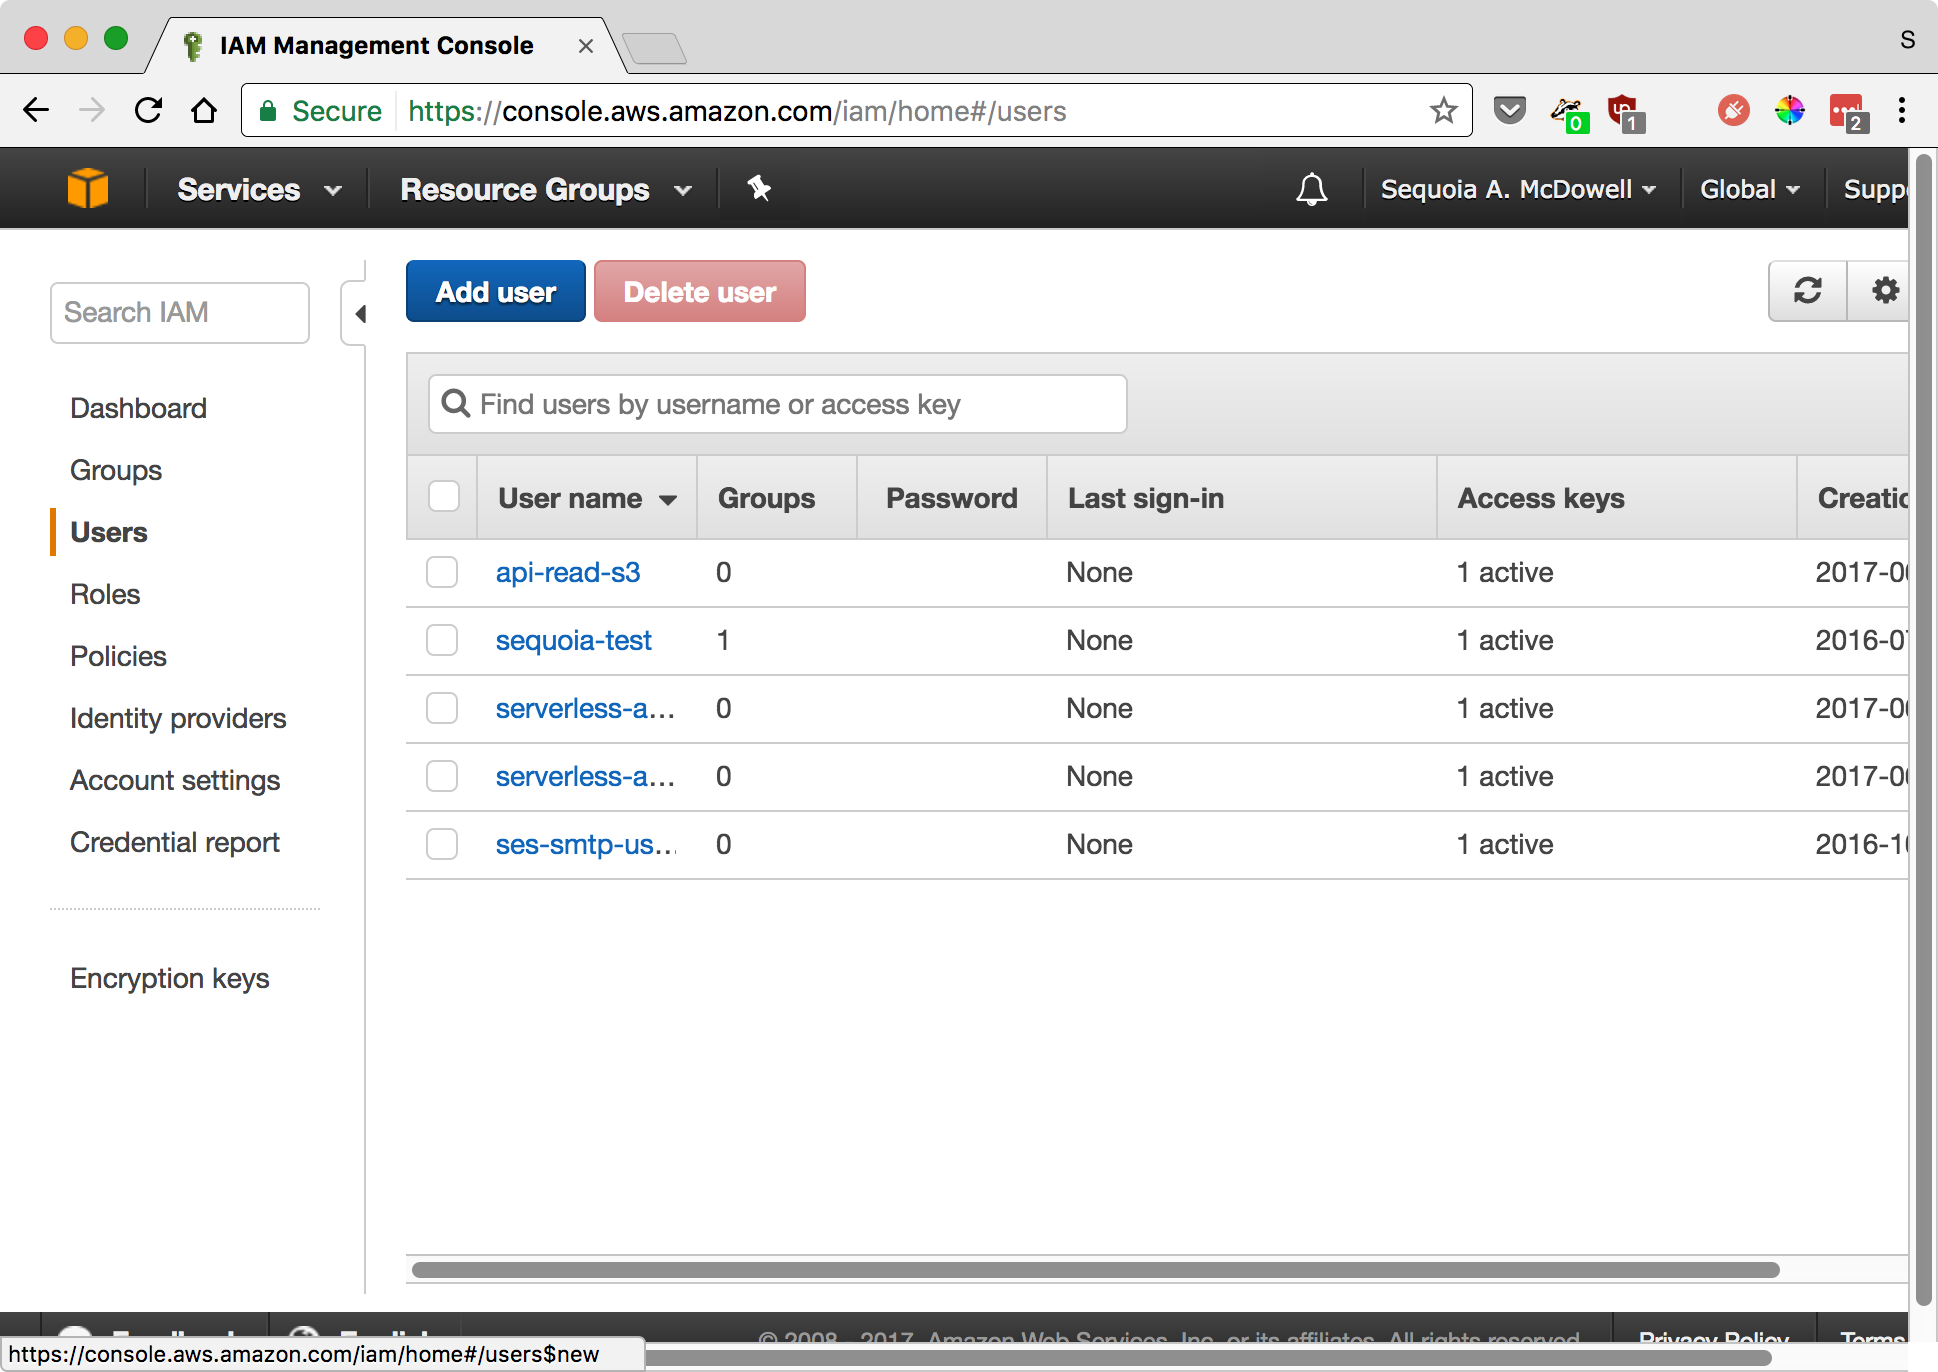1938x1372 pixels.
Task: Focus the Search IAM field
Action: click(180, 313)
